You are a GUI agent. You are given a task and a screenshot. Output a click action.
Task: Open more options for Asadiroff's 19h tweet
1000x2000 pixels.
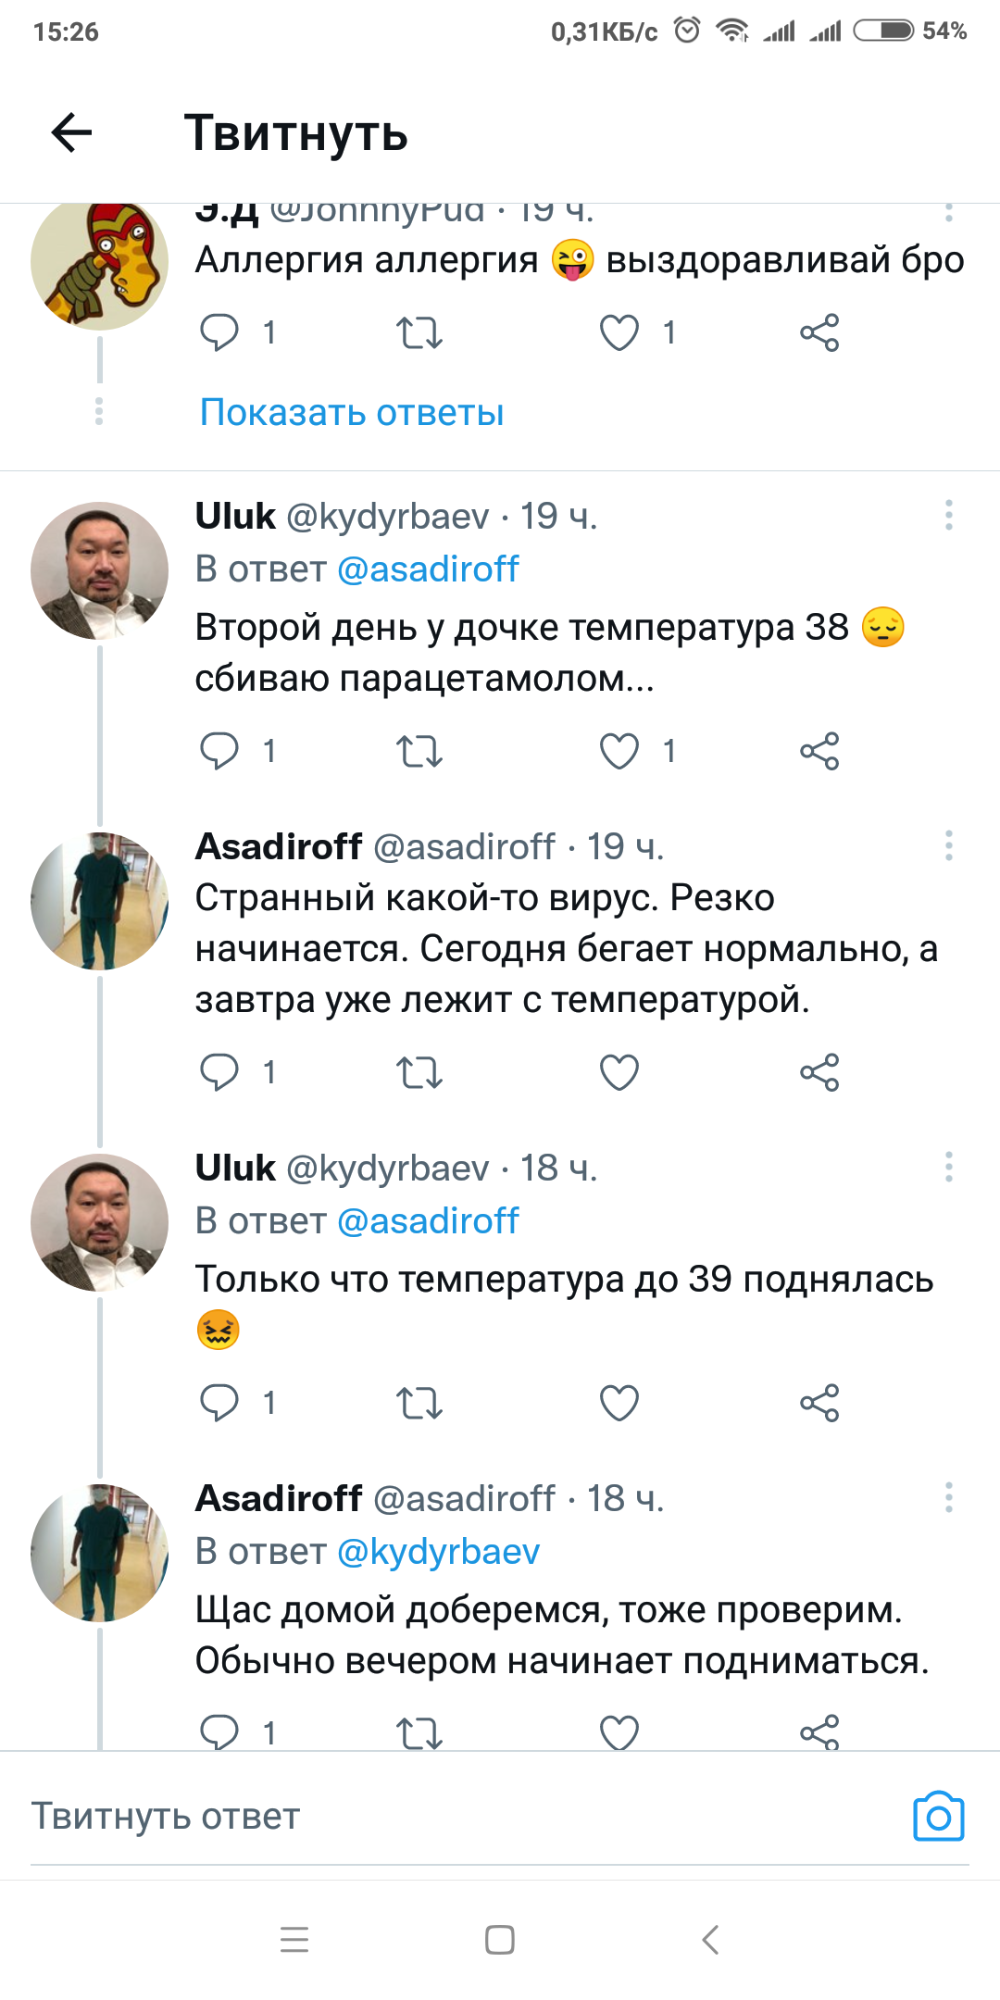948,847
